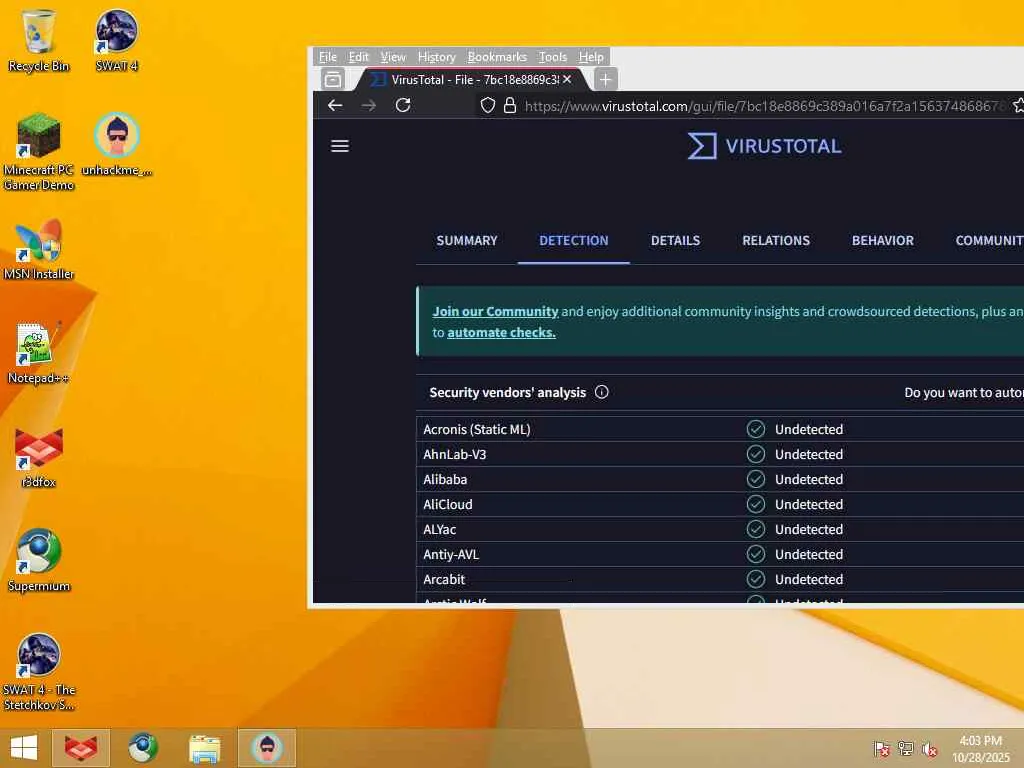The width and height of the screenshot is (1024, 768).
Task: Click the Antiy-AVL vendor name
Action: [x=451, y=554]
